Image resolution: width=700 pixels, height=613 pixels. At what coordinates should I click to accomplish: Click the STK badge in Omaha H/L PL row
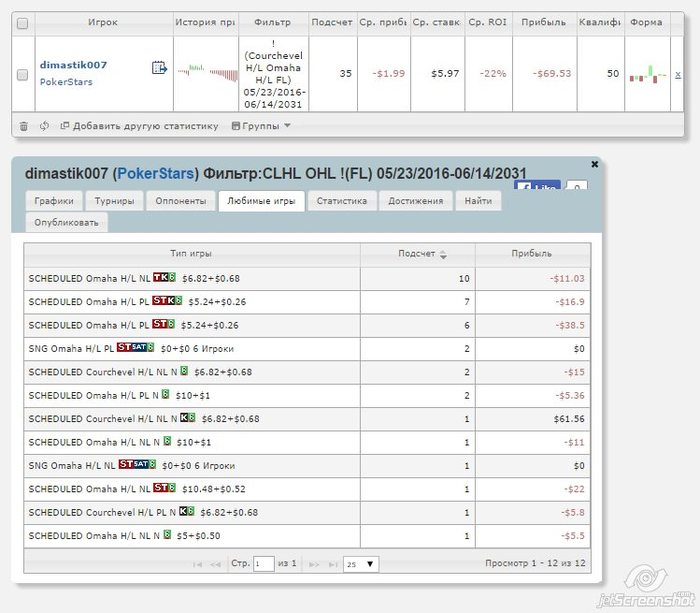pos(167,300)
